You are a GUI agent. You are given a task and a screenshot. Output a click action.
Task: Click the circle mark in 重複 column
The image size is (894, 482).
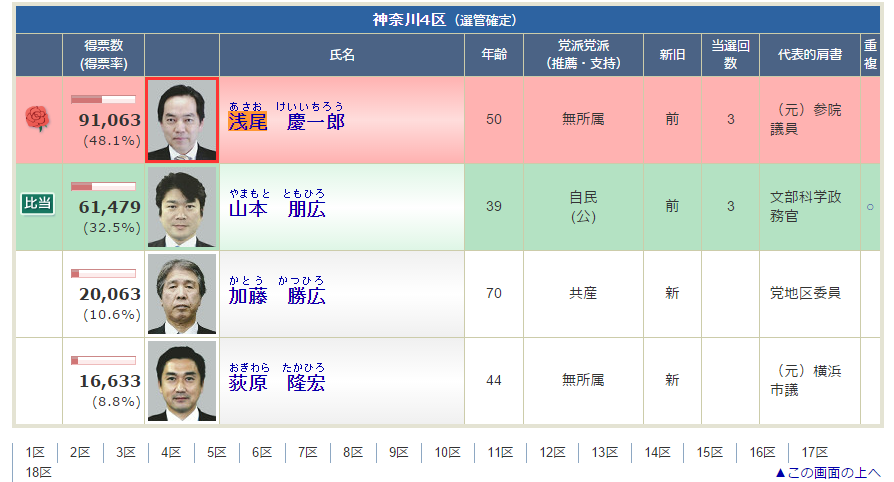[x=869, y=207]
